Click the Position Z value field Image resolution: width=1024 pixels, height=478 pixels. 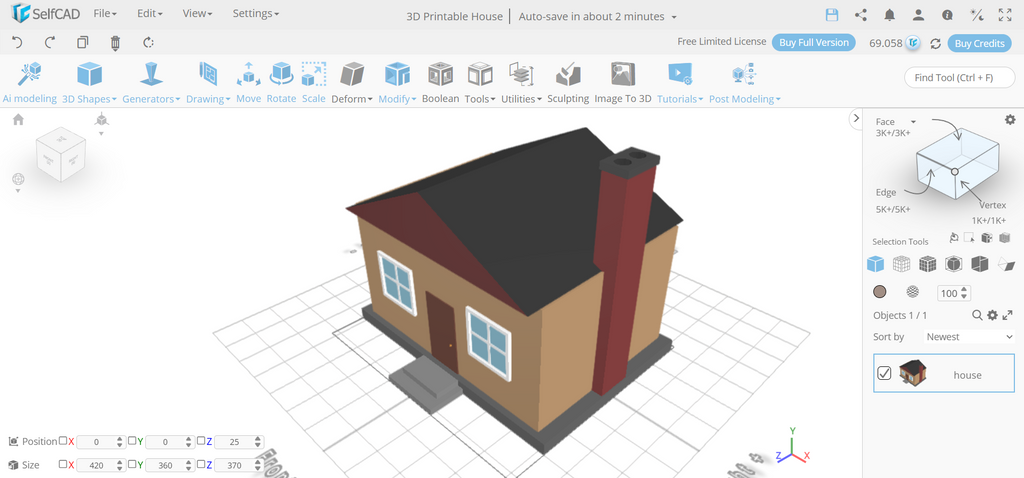(238, 442)
